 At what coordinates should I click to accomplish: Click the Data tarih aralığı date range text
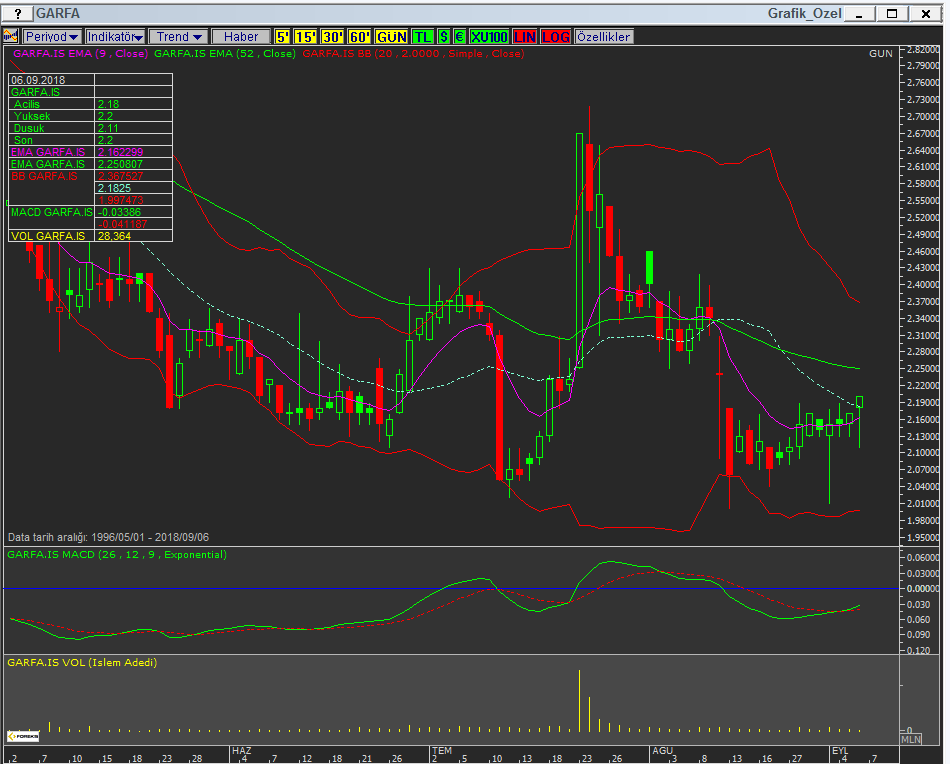click(x=108, y=537)
